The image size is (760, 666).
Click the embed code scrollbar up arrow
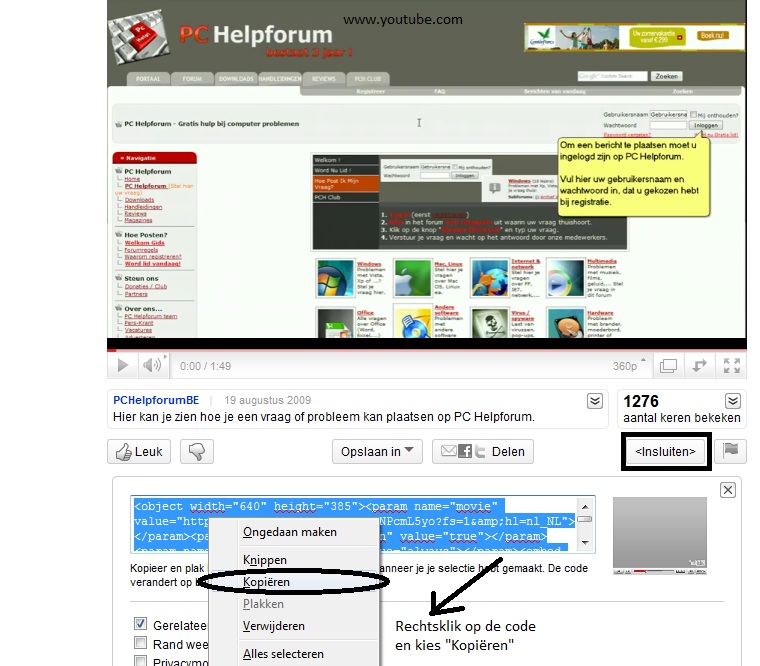586,507
